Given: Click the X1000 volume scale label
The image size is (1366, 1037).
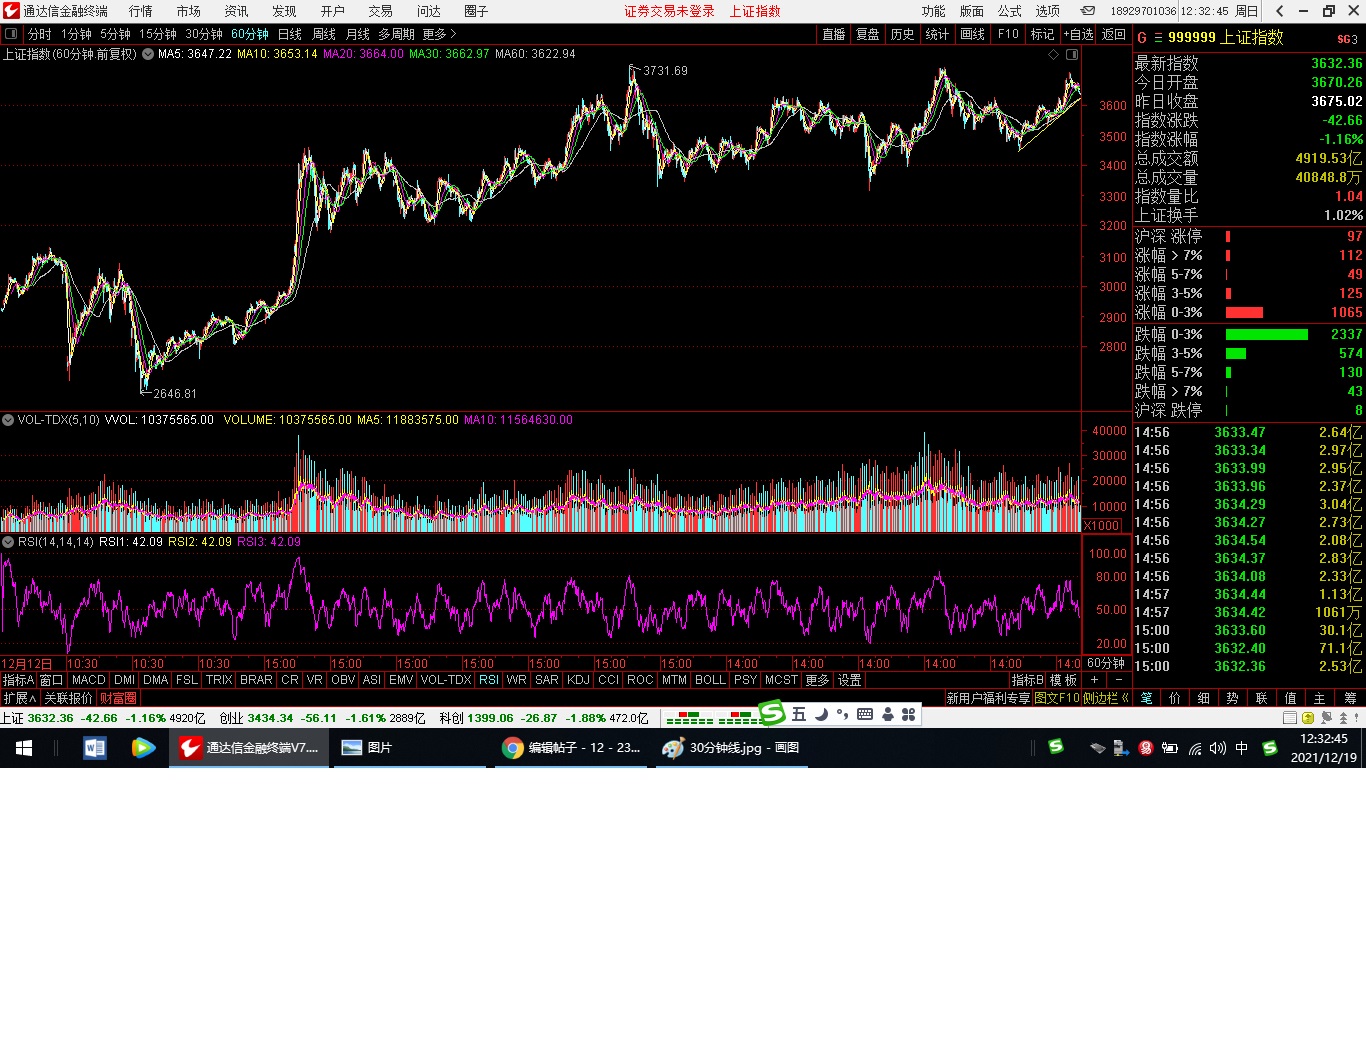Looking at the screenshot, I should pyautogui.click(x=1102, y=526).
